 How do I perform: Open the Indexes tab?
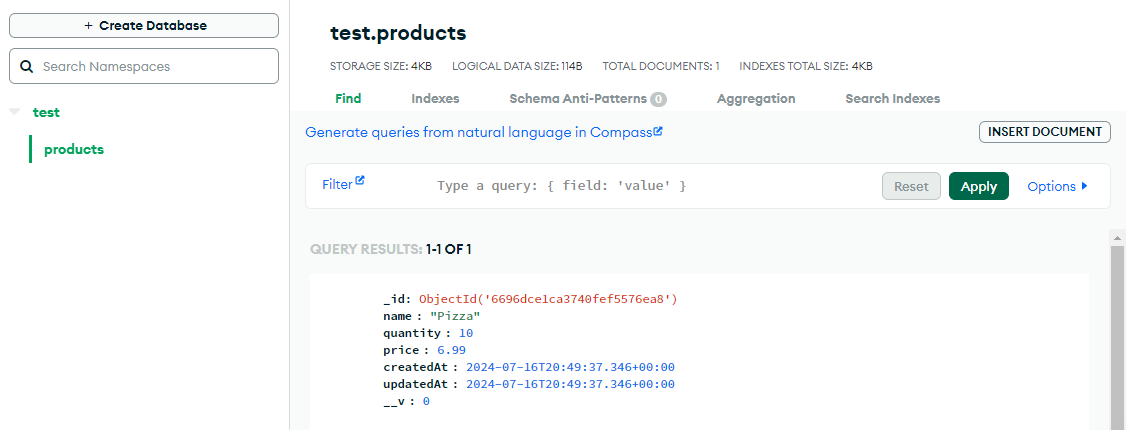coord(435,99)
